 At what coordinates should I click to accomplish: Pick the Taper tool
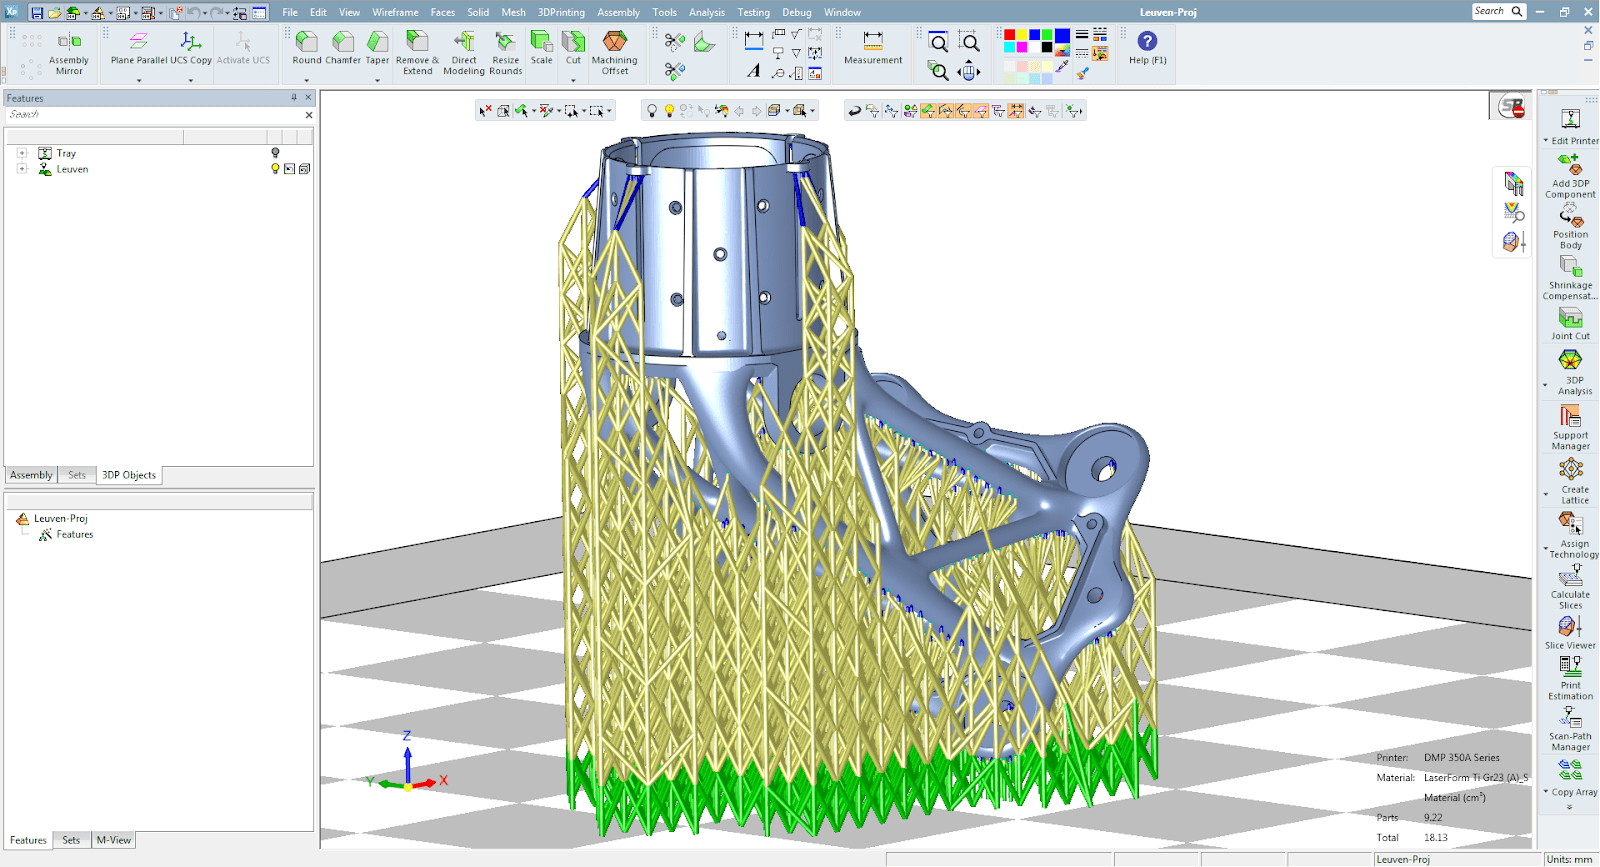(x=377, y=48)
